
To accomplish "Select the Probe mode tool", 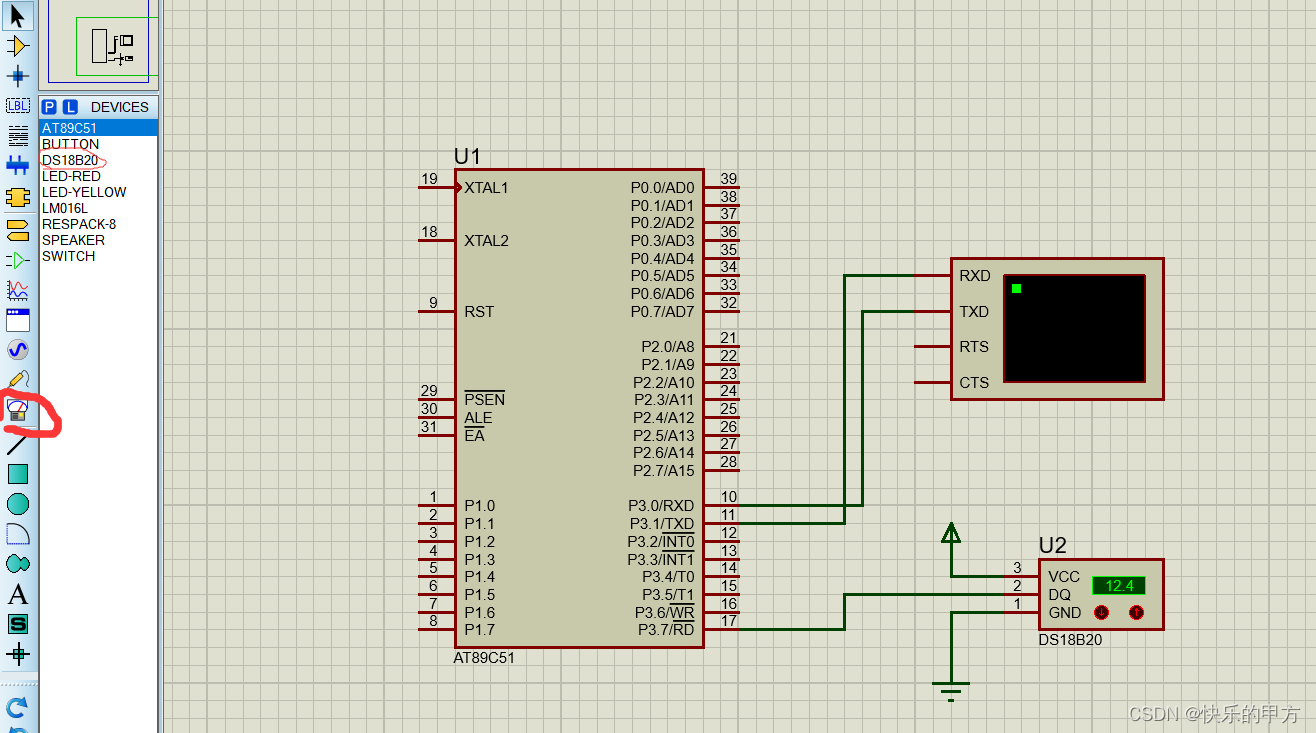I will click(x=18, y=380).
